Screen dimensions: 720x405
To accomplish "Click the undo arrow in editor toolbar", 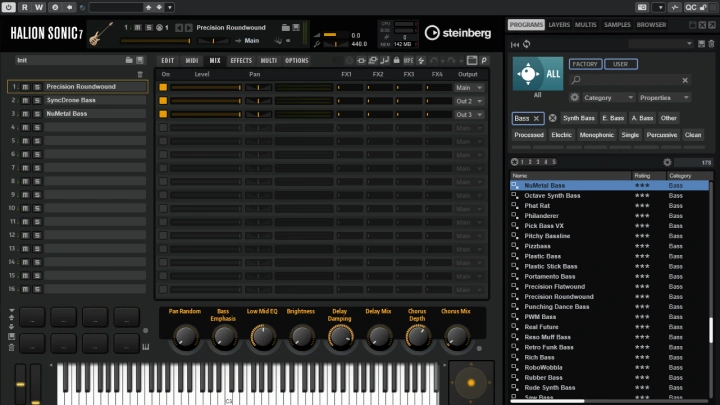I will coord(434,61).
